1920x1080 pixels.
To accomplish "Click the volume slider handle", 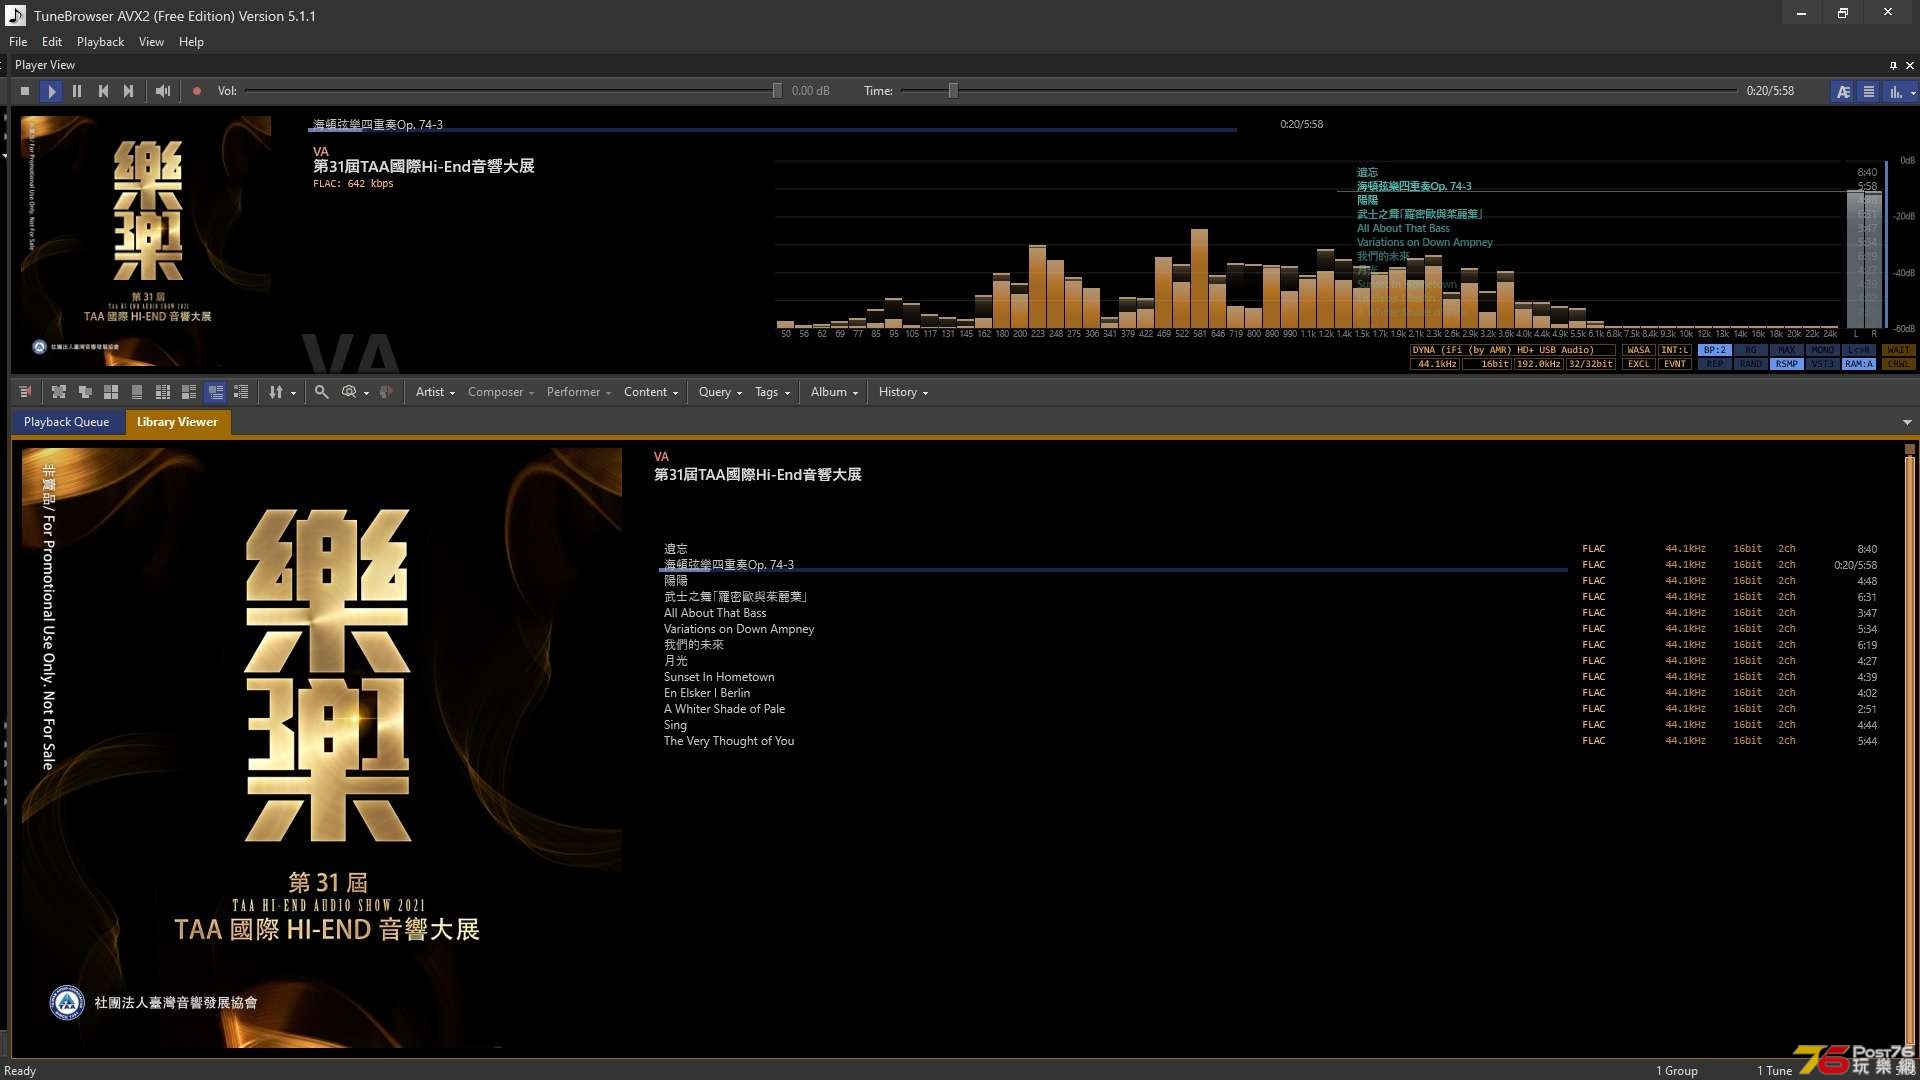I will point(777,91).
